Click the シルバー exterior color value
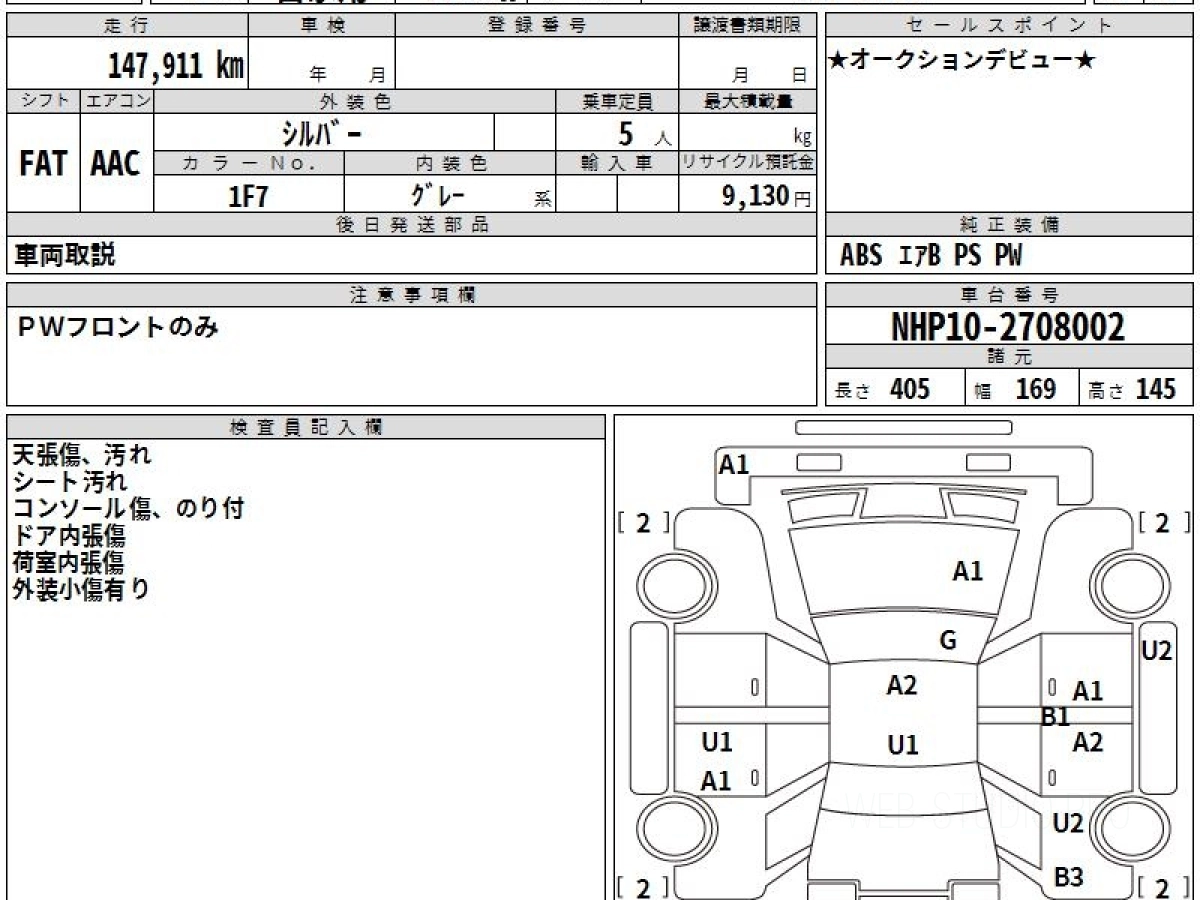1200x900 pixels. point(320,133)
